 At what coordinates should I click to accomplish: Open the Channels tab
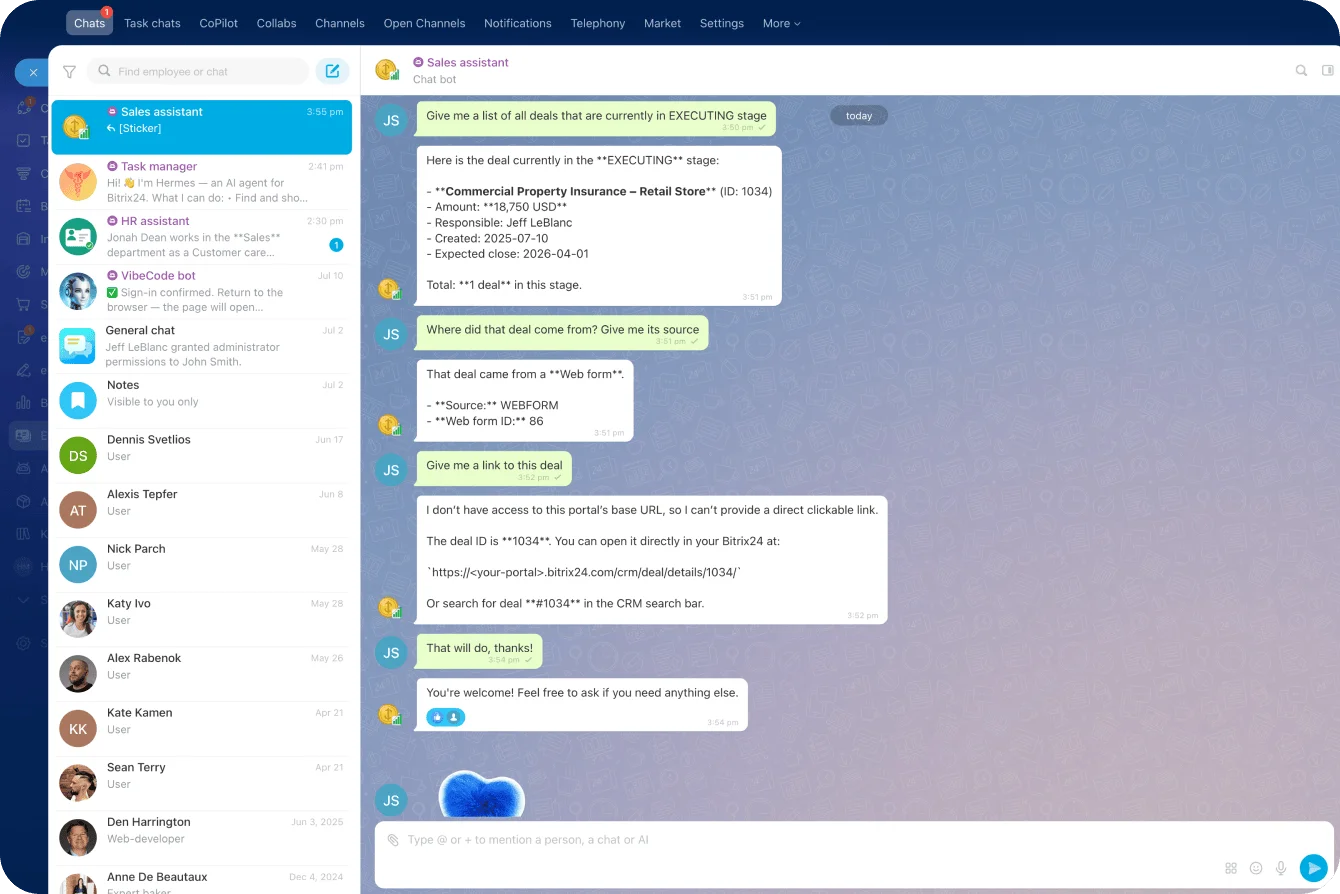click(x=340, y=23)
